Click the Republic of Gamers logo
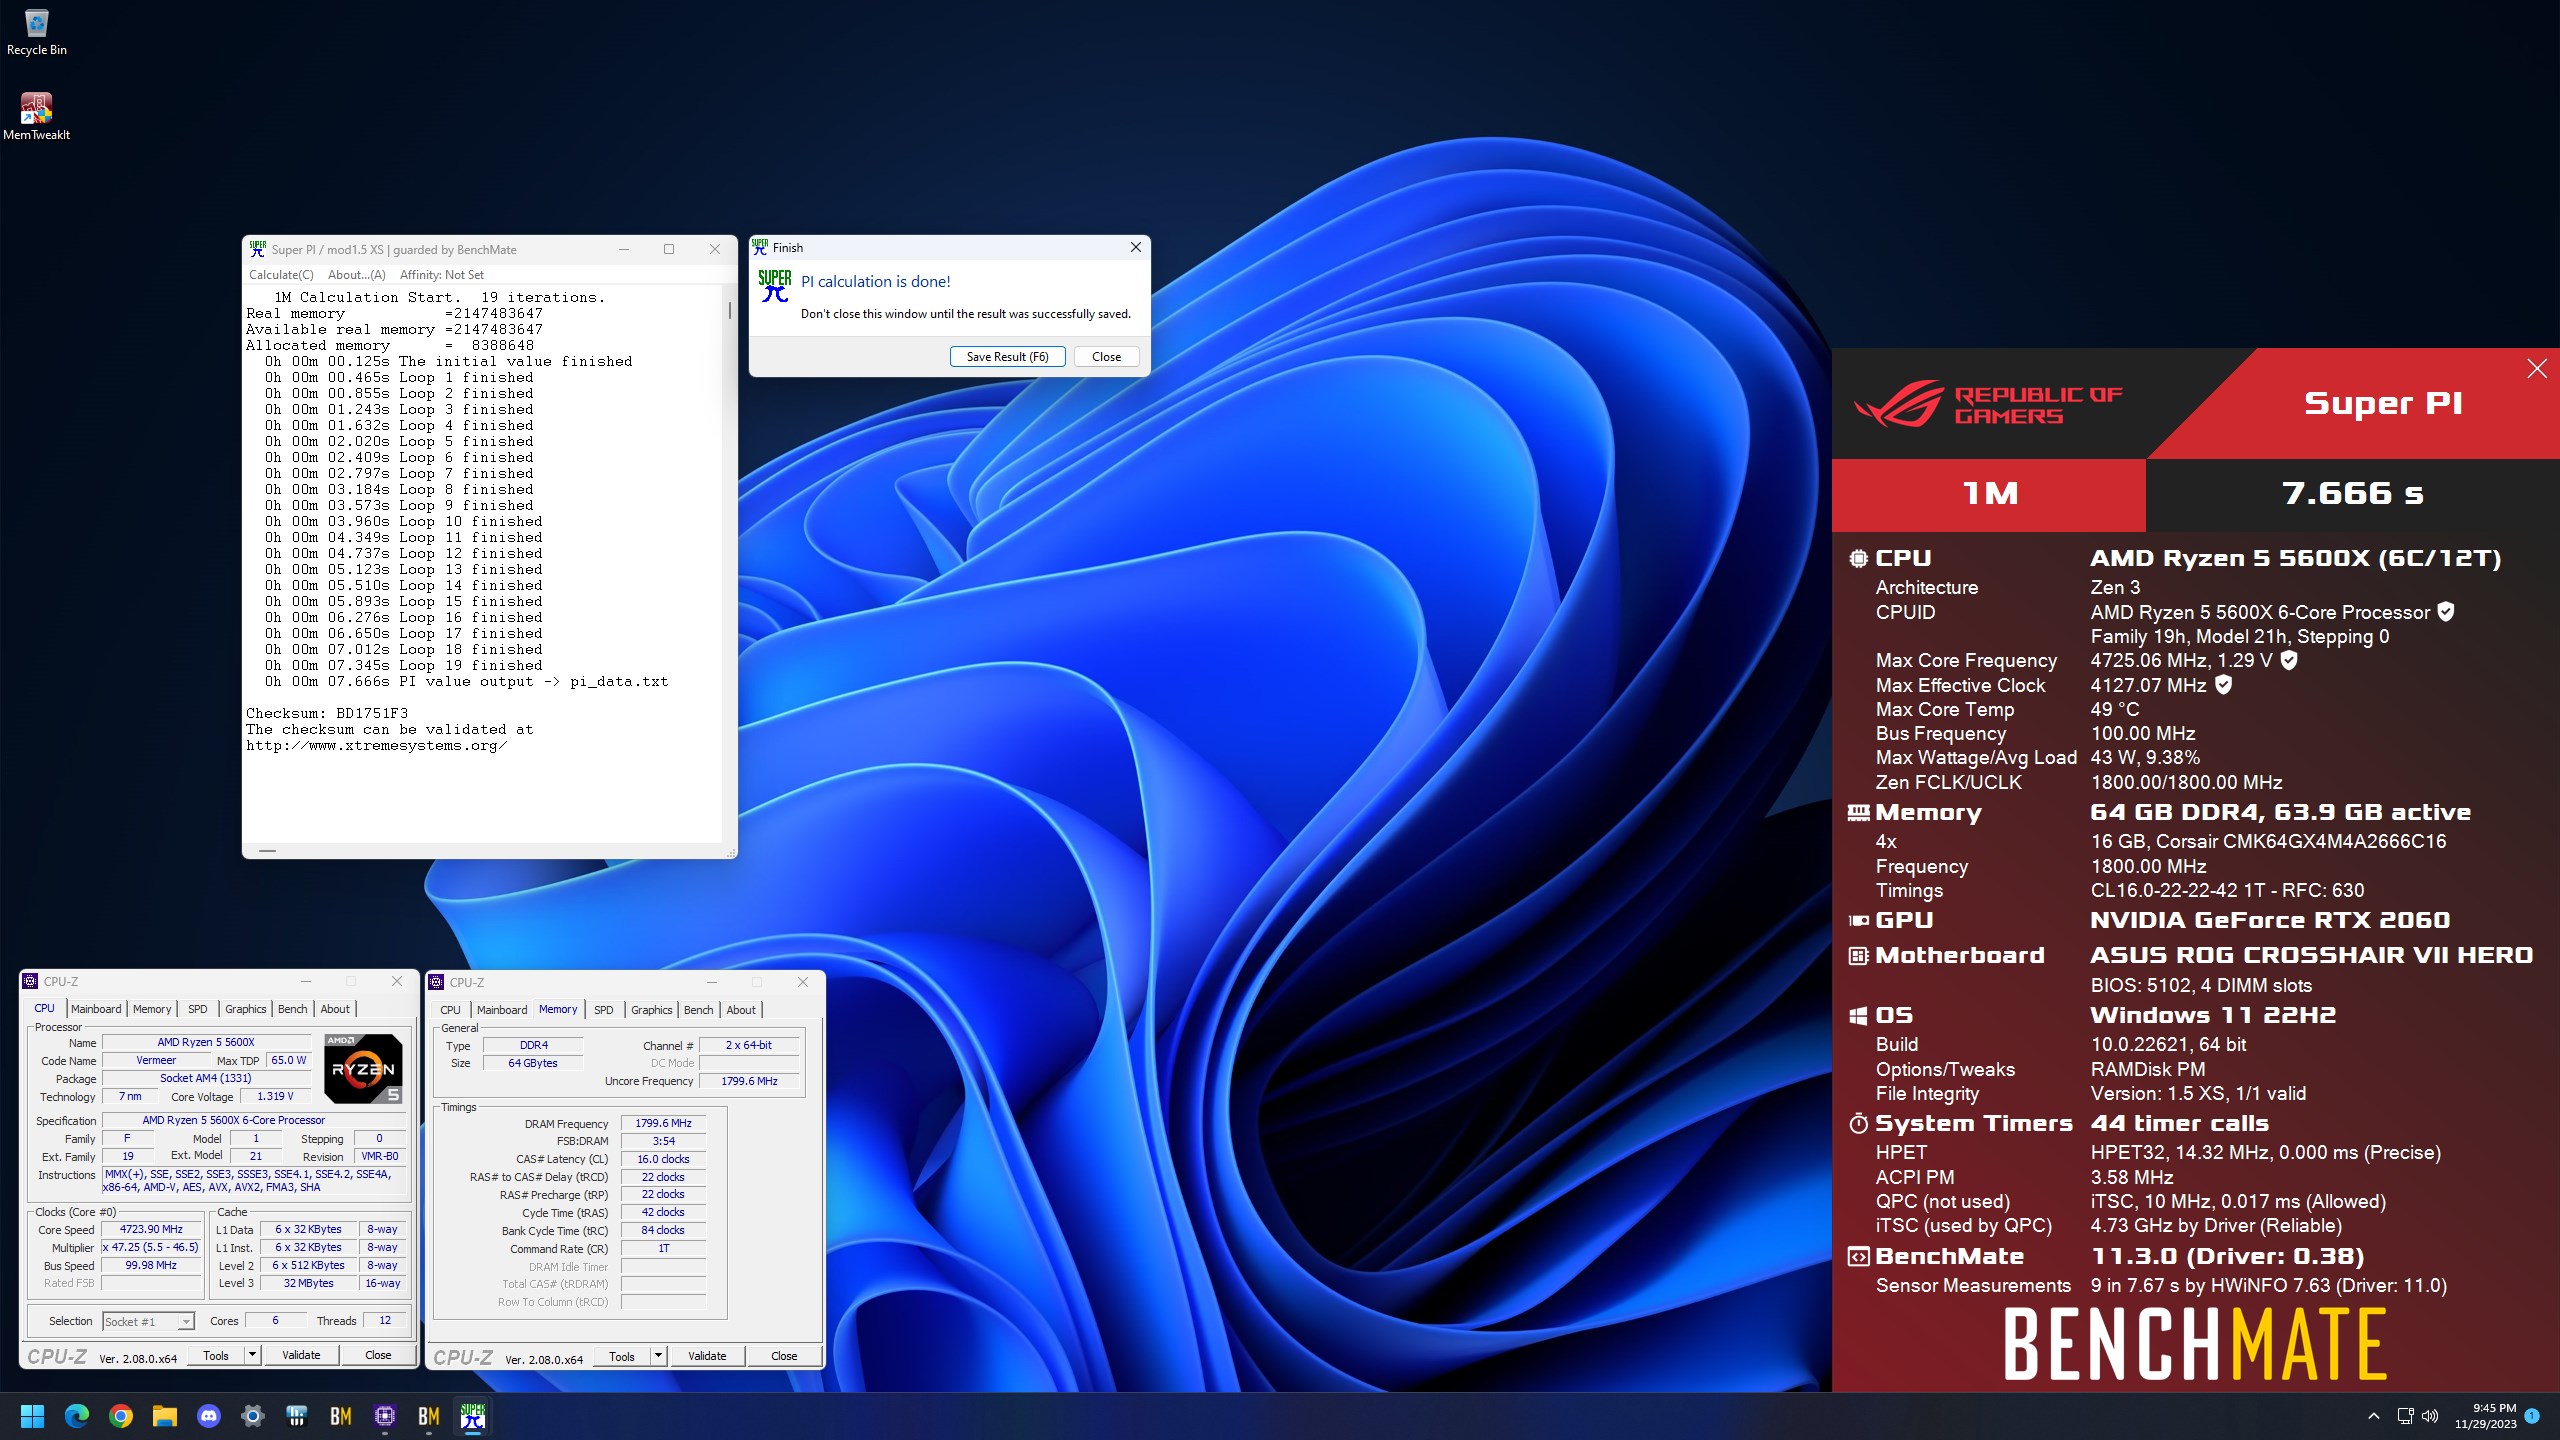 1988,405
